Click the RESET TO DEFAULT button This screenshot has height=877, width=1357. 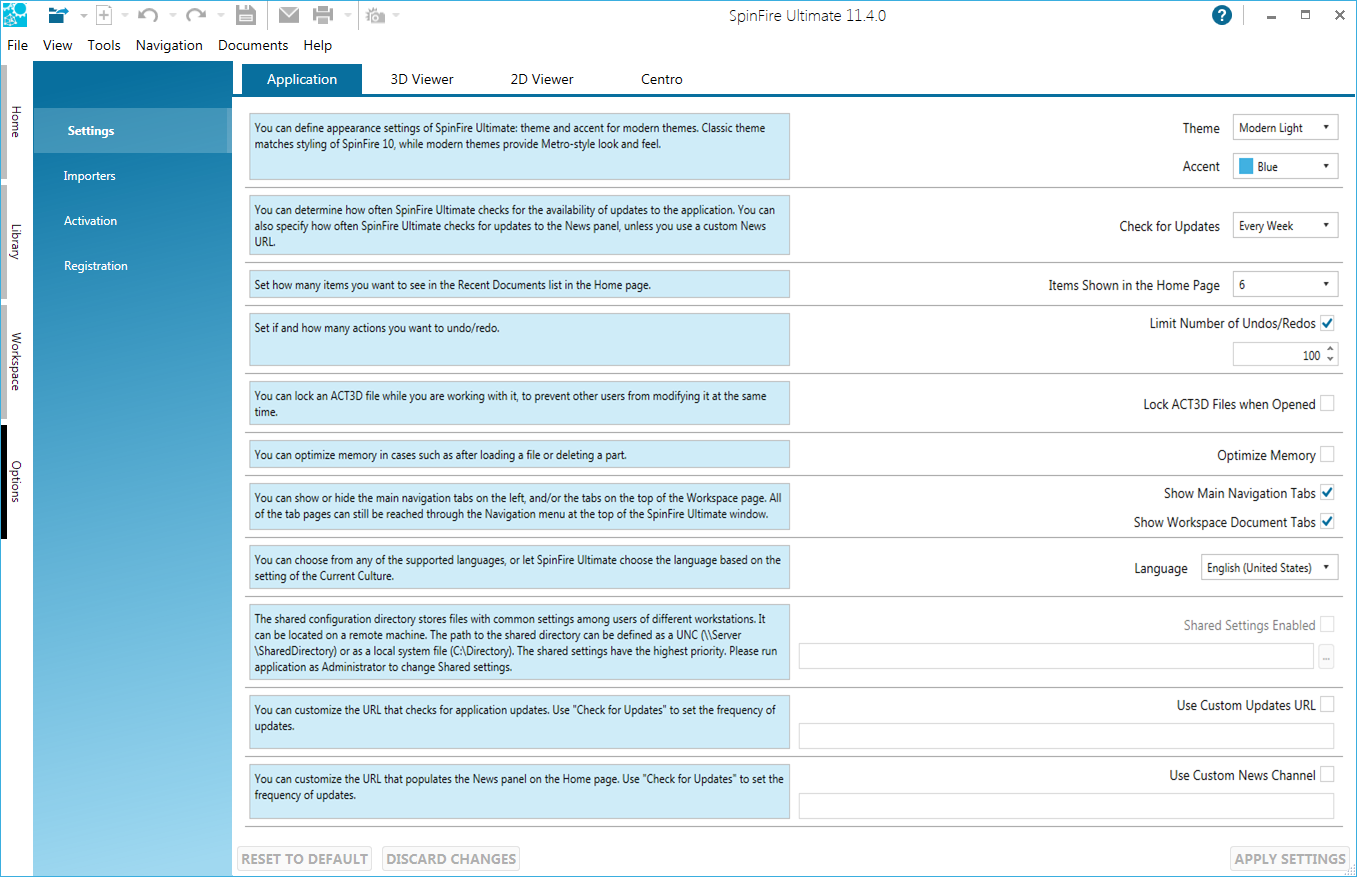point(305,858)
